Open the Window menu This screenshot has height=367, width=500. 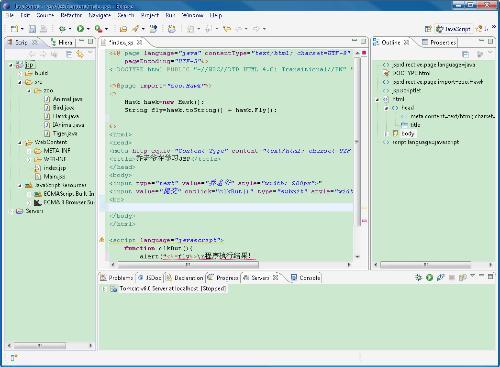click(x=192, y=15)
